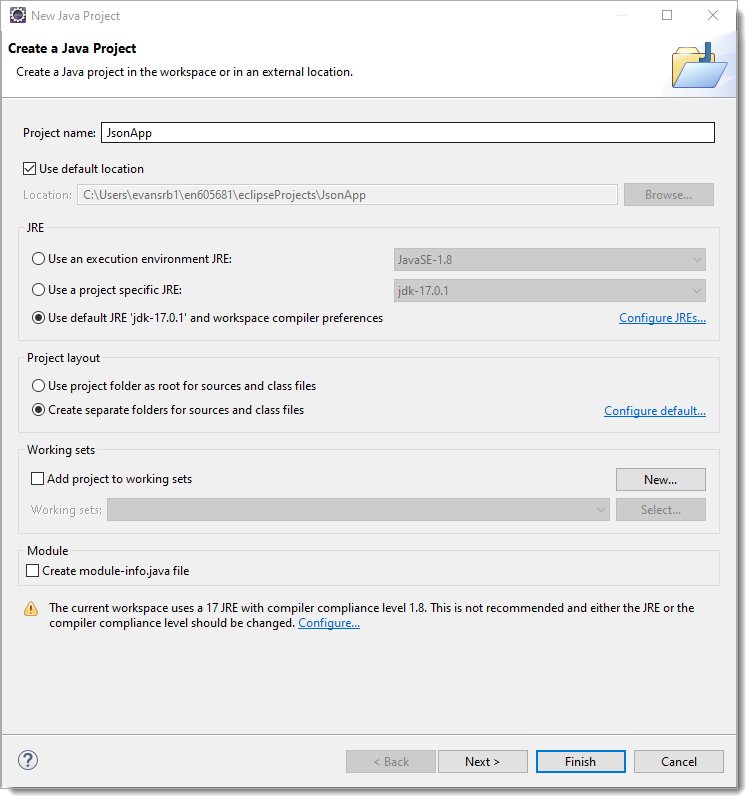Uncheck Use default location checkbox
The width and height of the screenshot is (753, 804).
coord(29,169)
